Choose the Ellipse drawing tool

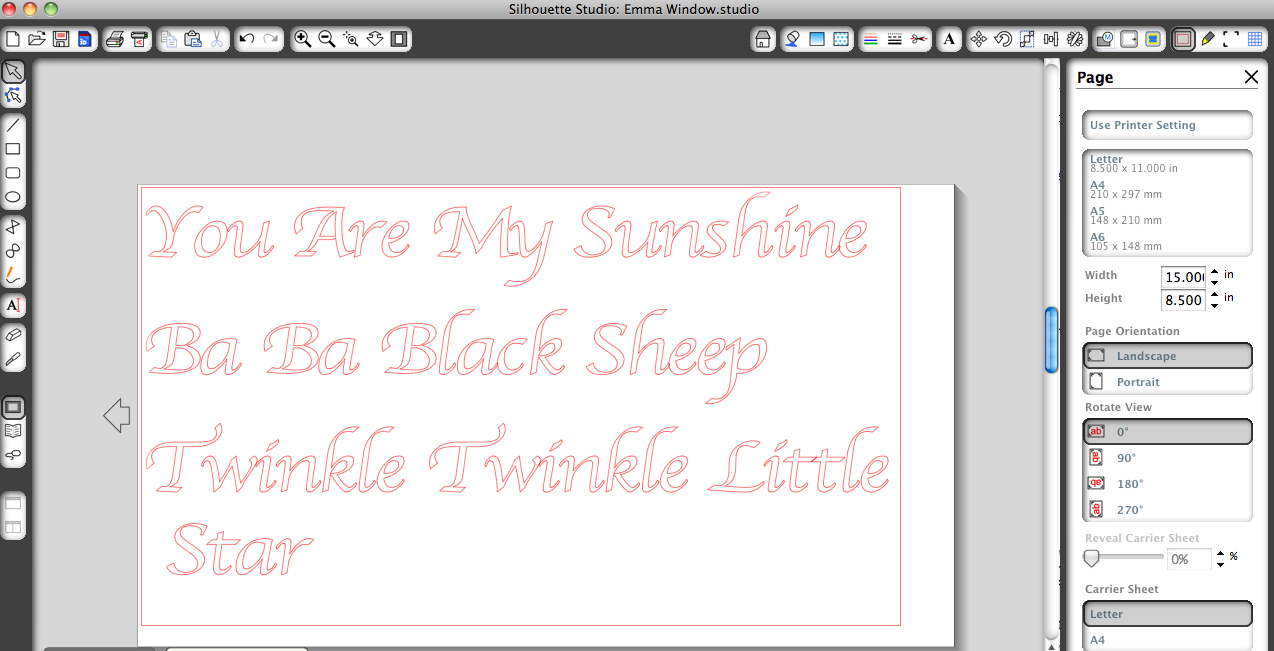13,197
